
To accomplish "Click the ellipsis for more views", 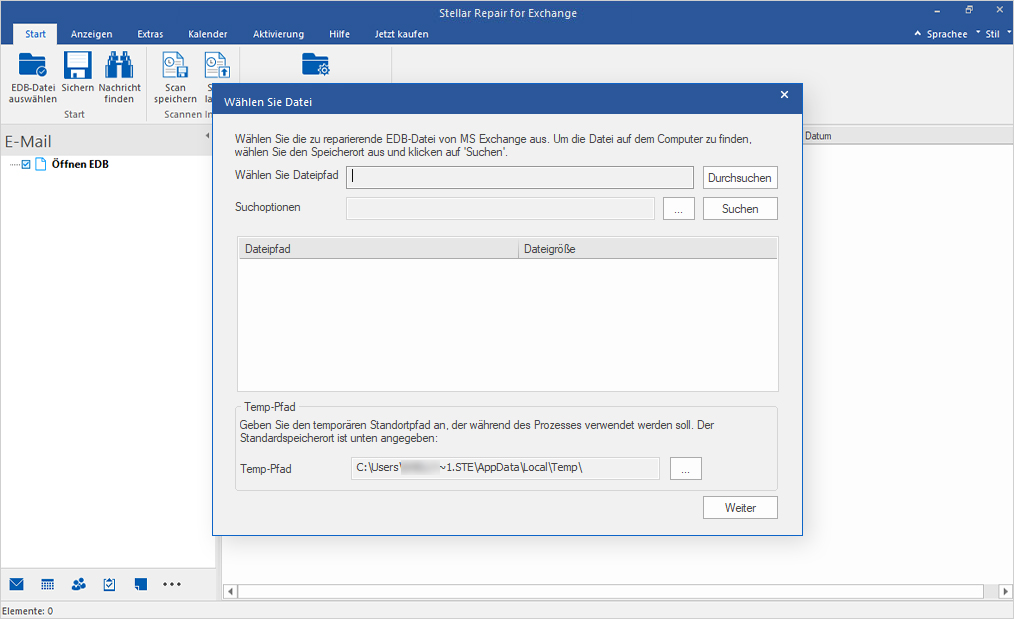I will 171,584.
